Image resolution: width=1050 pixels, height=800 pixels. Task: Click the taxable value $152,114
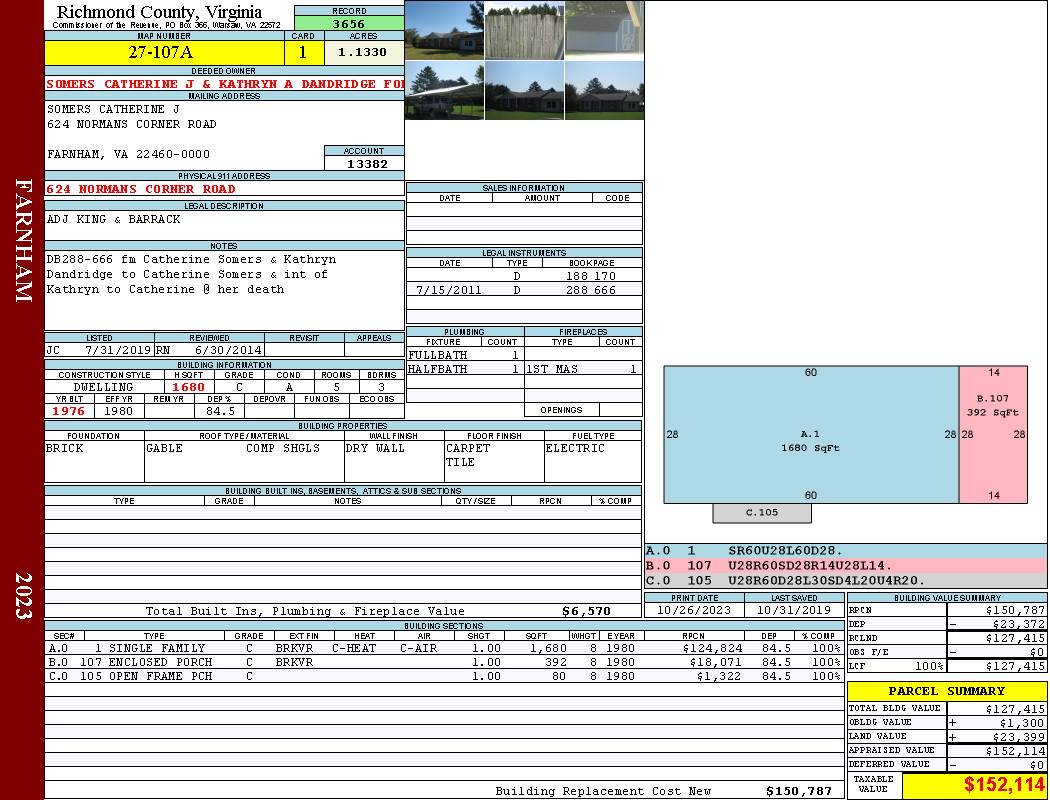click(974, 786)
